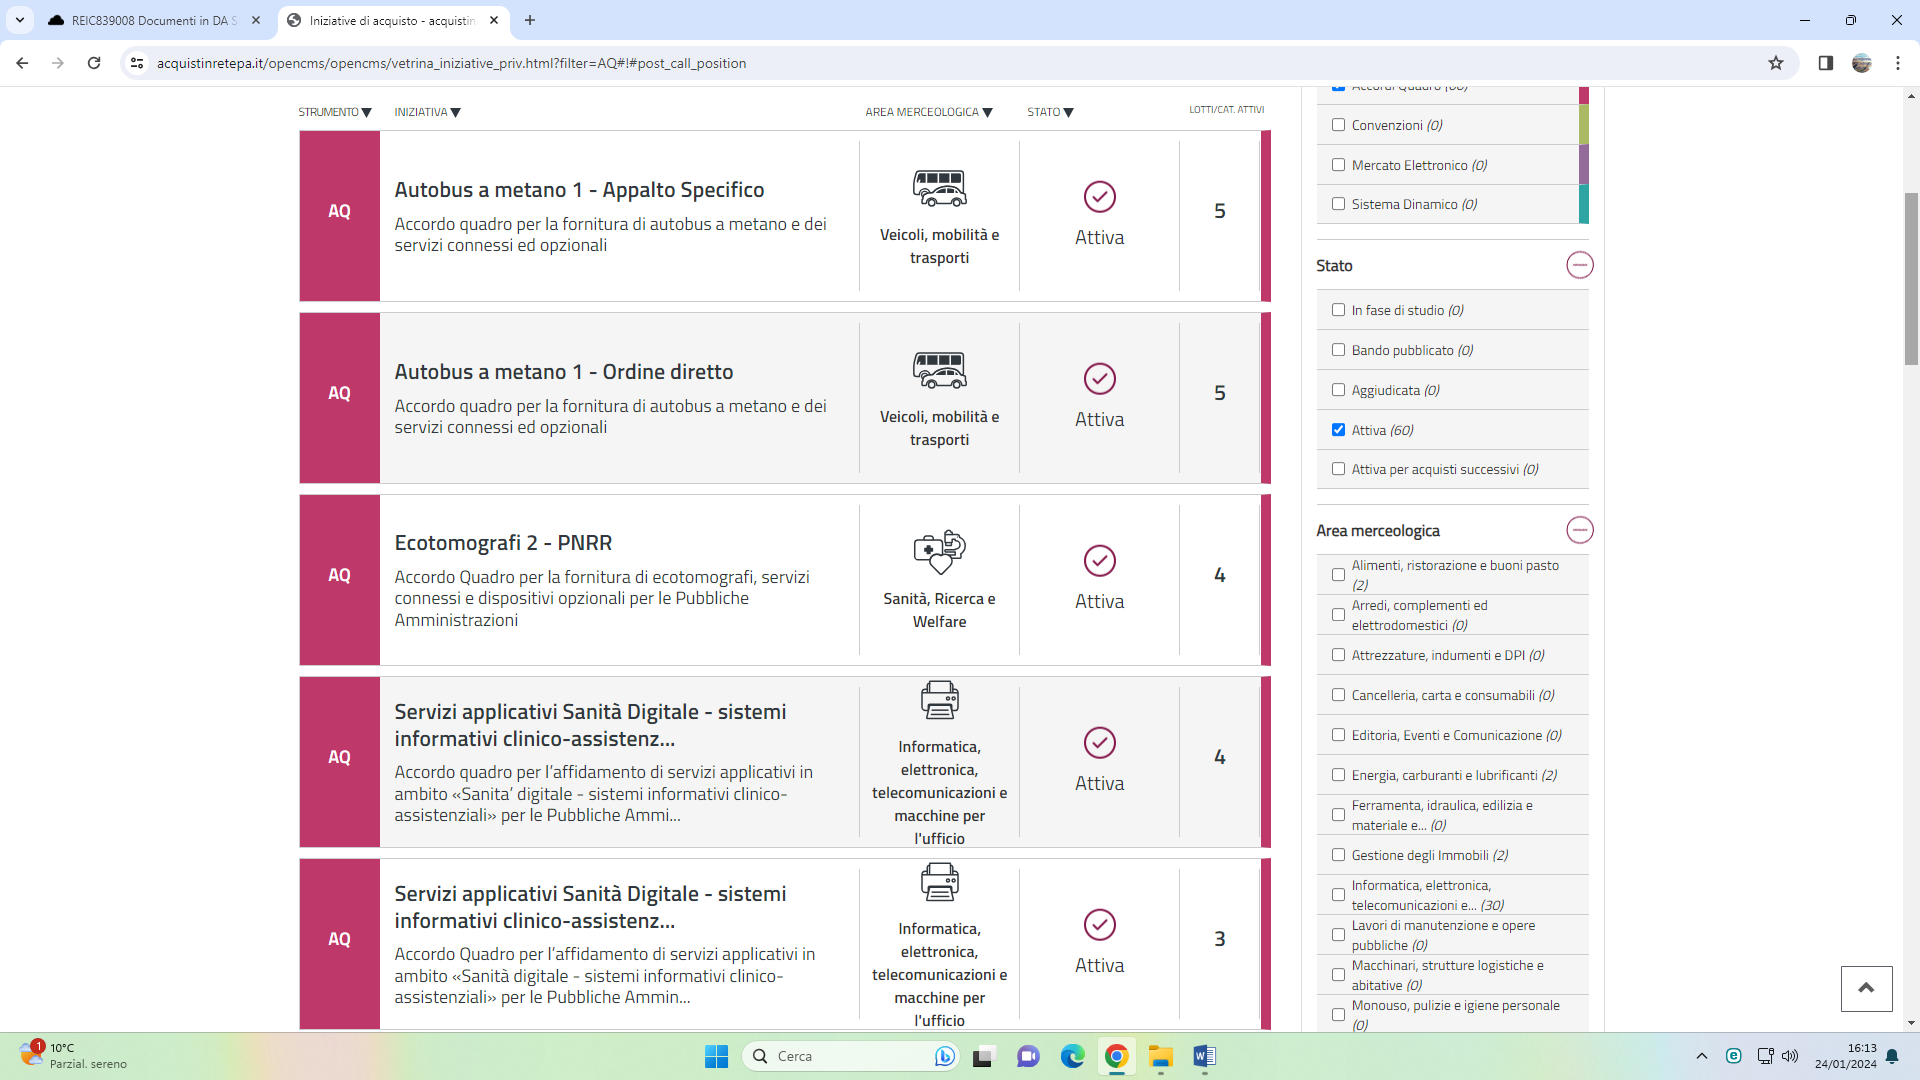Viewport: 1920px width, 1080px height.
Task: Uncheck the Attiva status filter
Action: [x=1338, y=430]
